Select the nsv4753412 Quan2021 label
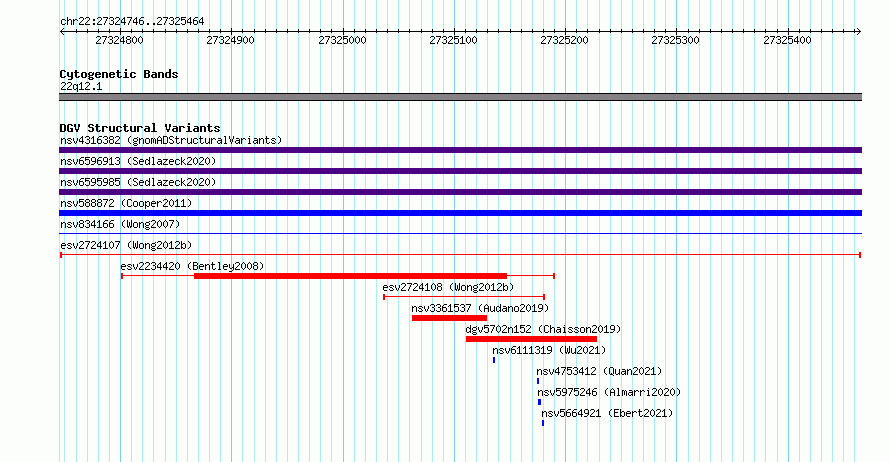Screen dimensions: 890x462 (x=599, y=371)
